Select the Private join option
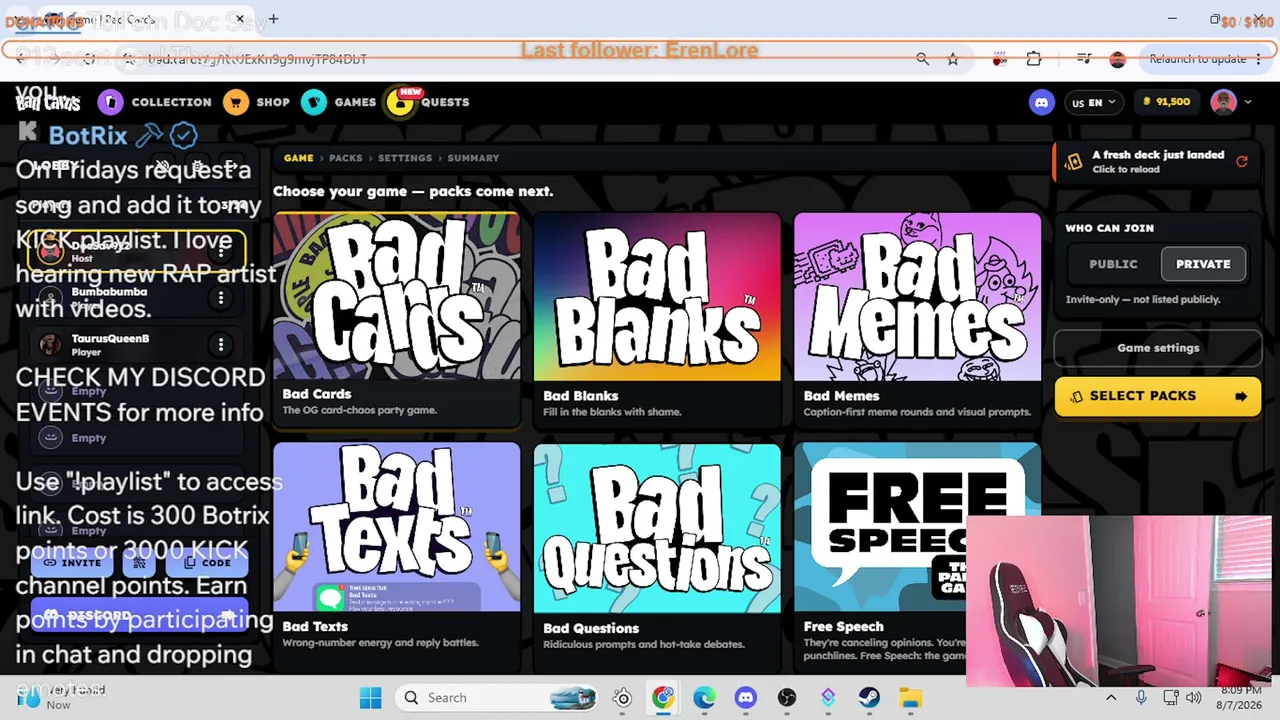This screenshot has height=720, width=1280. point(1203,264)
